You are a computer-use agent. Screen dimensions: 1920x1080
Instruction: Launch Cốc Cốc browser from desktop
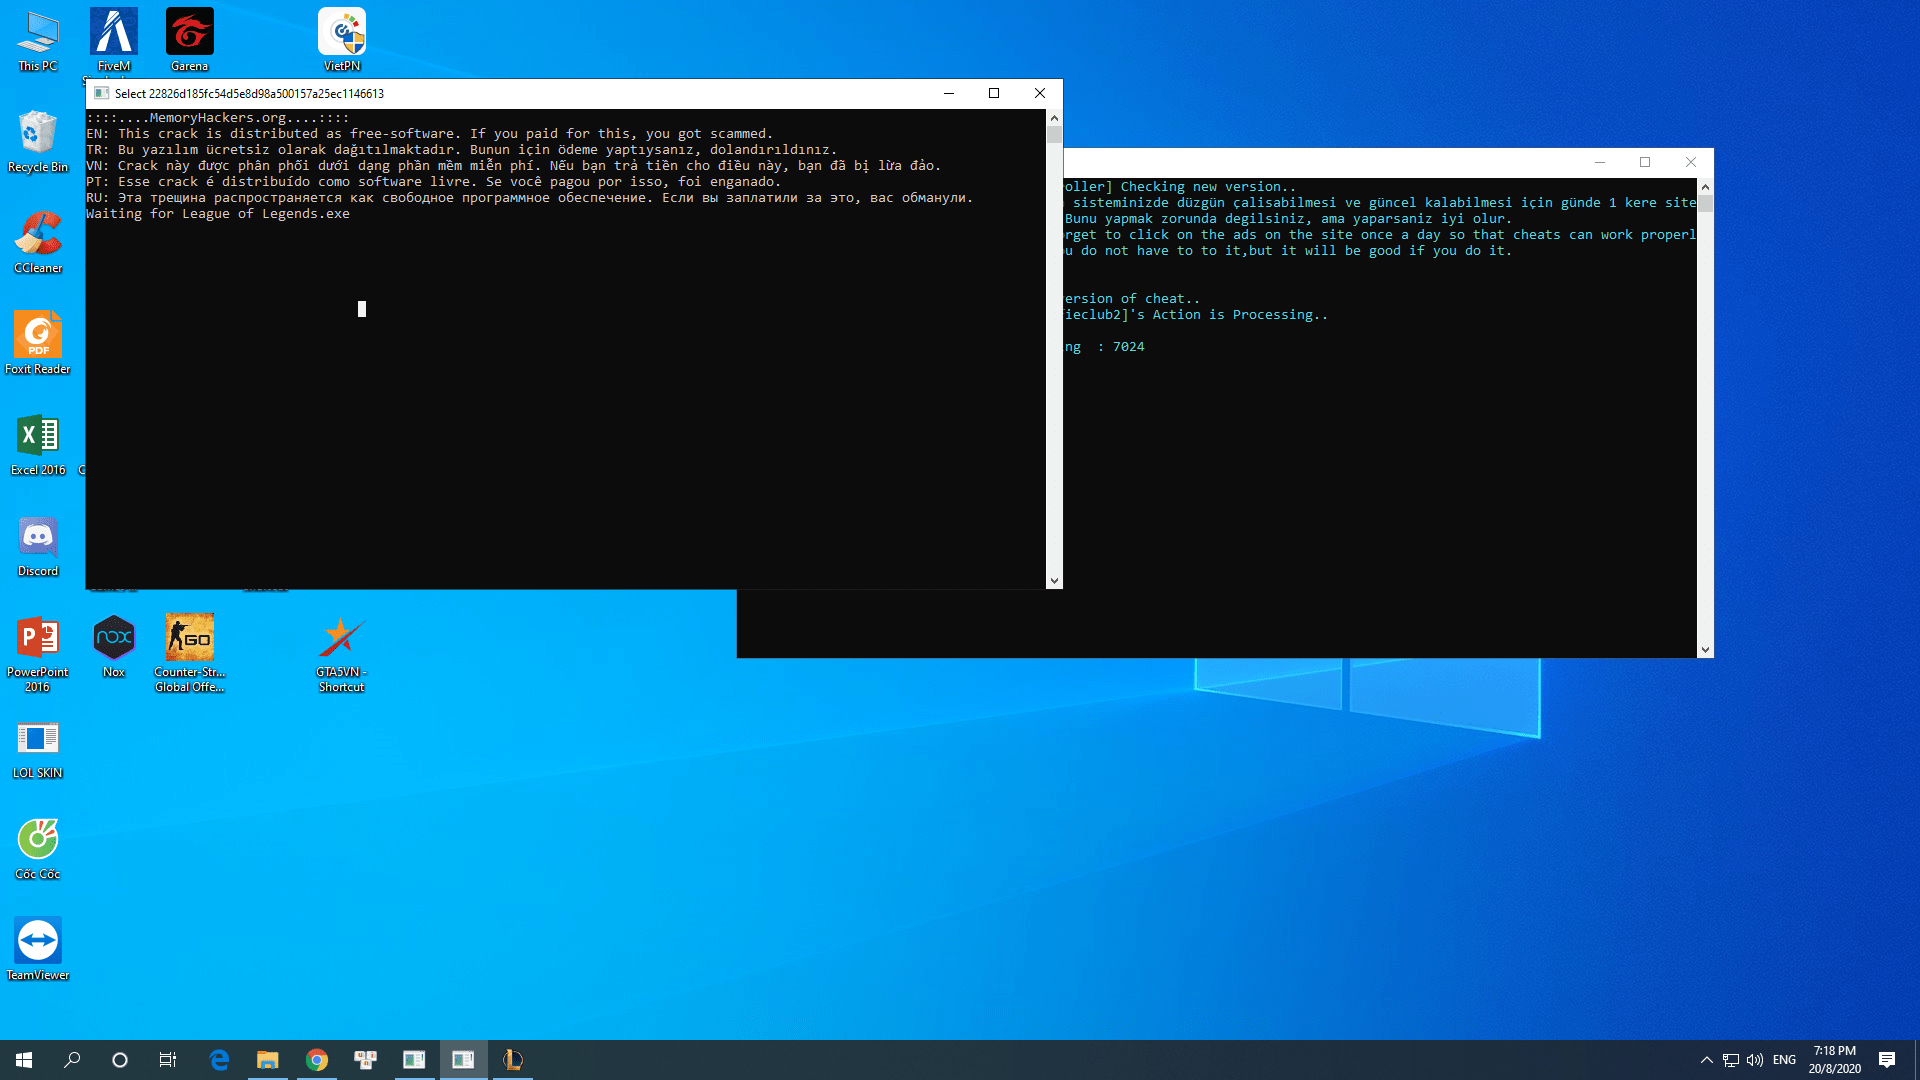pos(38,849)
